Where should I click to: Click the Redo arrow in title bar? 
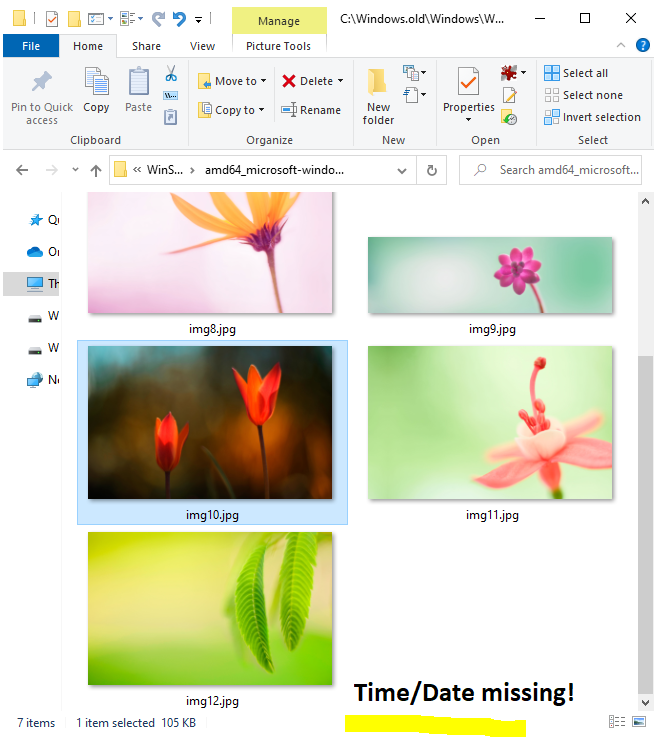click(158, 19)
